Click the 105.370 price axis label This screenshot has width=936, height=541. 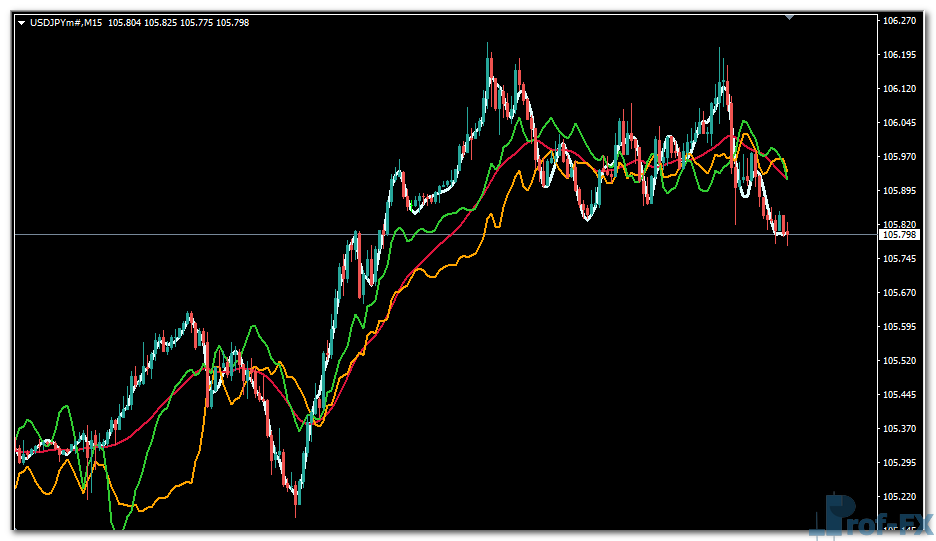click(x=899, y=429)
